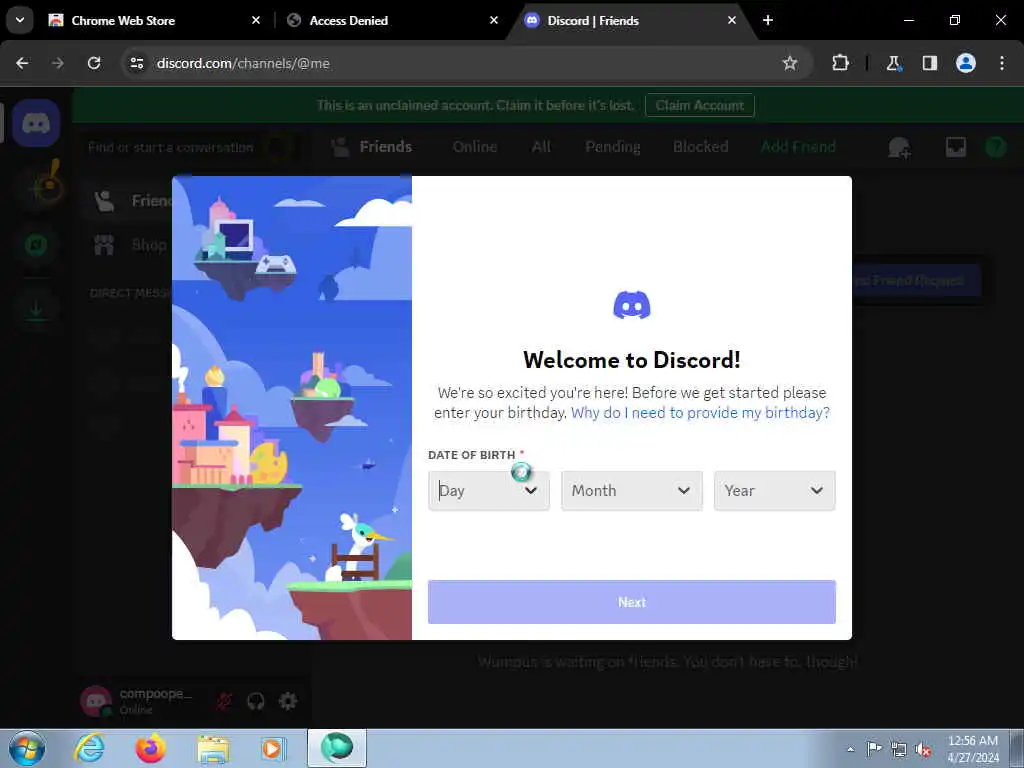This screenshot has width=1024, height=768.
Task: Open User Settings gear icon
Action: coord(288,701)
